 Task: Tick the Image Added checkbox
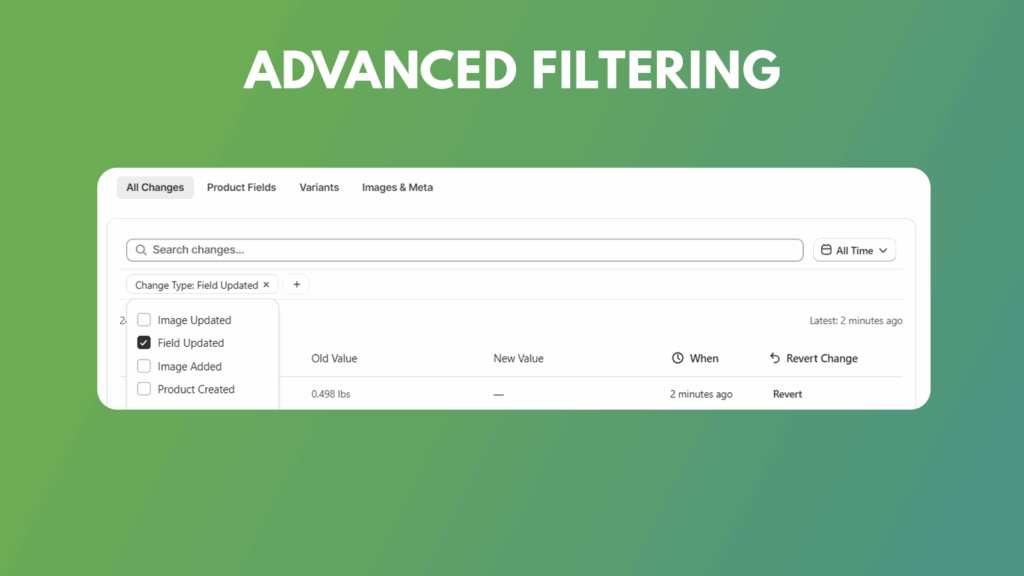144,366
